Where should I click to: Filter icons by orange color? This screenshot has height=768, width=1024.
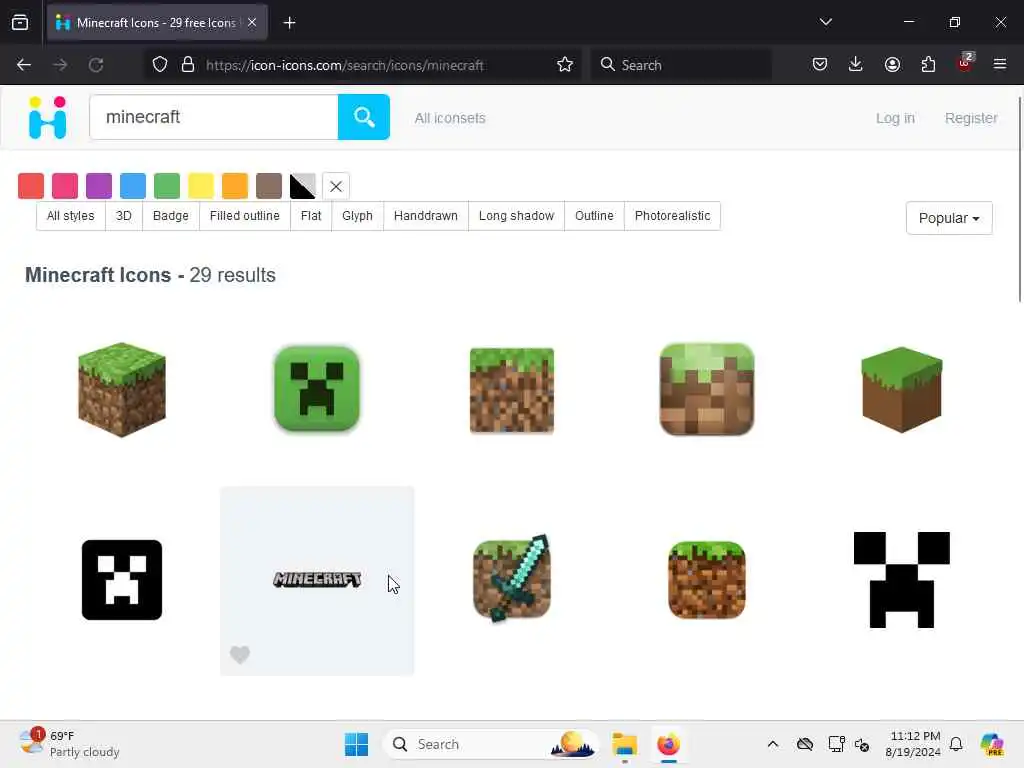(x=234, y=186)
